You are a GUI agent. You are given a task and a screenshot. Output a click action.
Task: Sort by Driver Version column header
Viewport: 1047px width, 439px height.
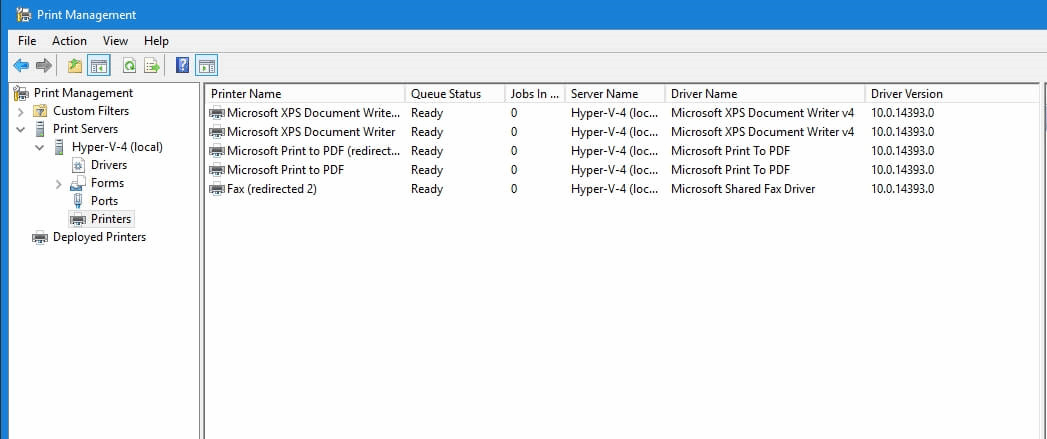(x=952, y=94)
